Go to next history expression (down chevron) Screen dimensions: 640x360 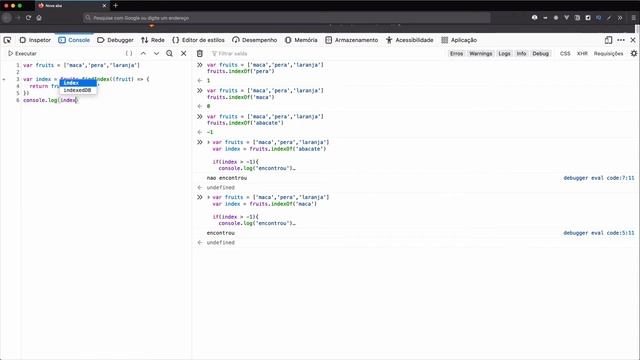click(156, 53)
